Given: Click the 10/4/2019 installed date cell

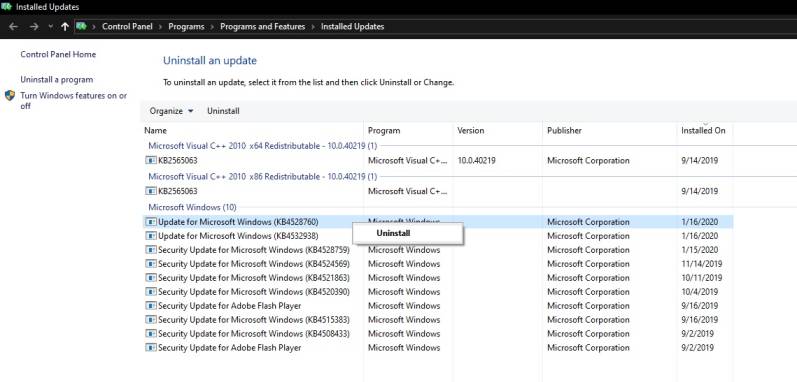Looking at the screenshot, I should click(700, 292).
